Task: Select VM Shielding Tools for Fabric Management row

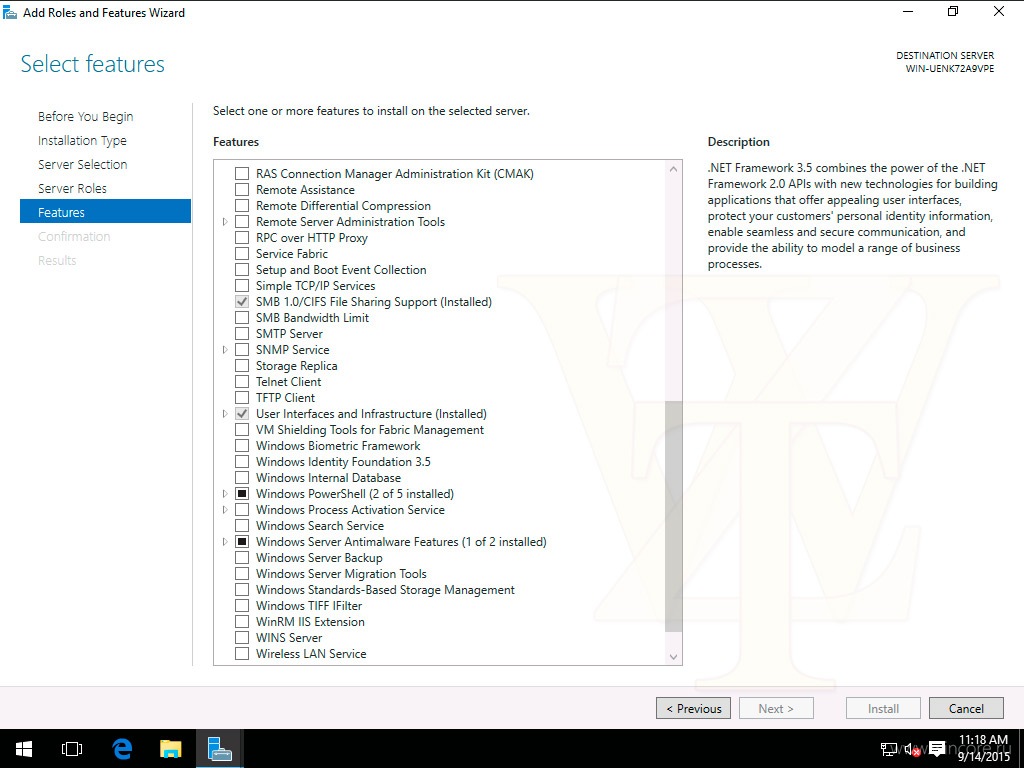Action: tap(370, 430)
